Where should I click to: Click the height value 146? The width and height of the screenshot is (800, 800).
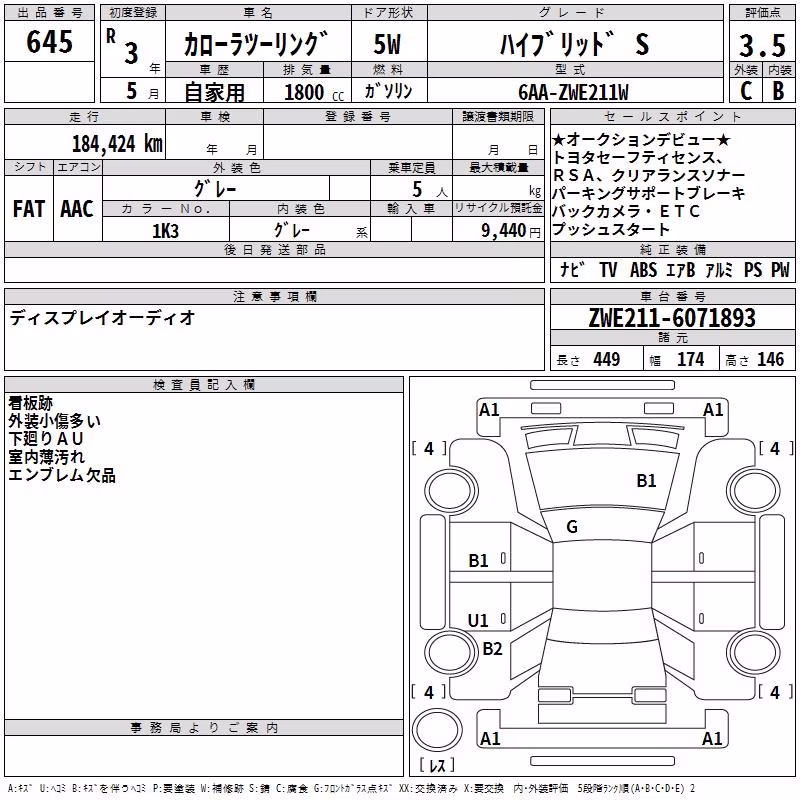(x=770, y=359)
